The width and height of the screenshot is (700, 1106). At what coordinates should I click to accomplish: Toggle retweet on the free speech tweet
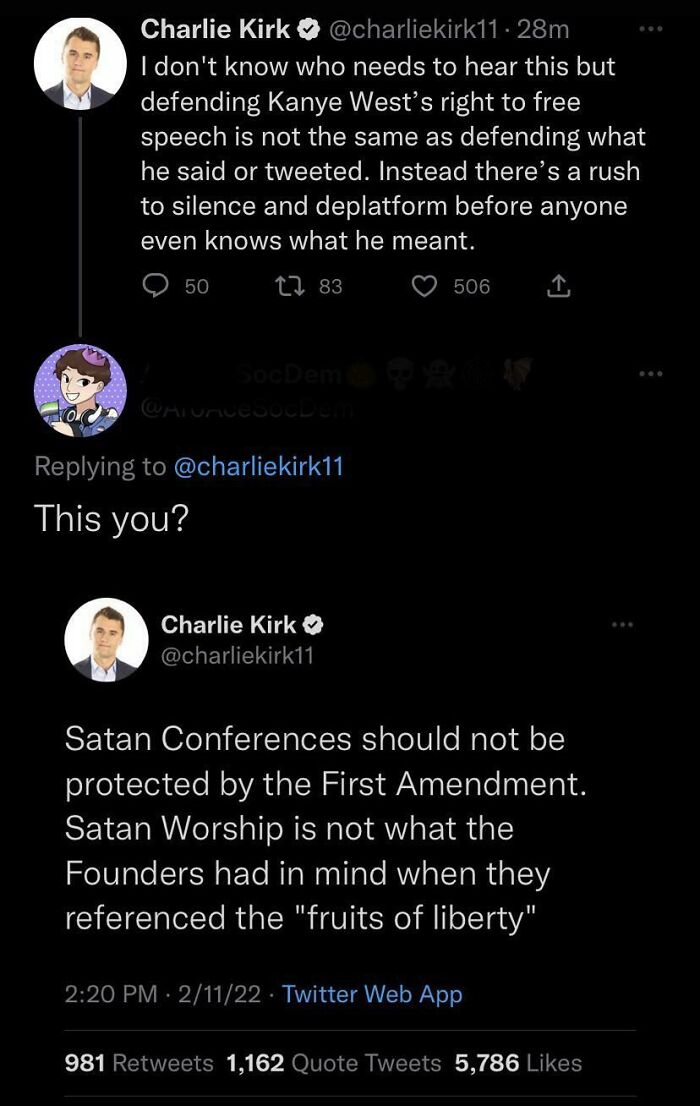point(290,287)
